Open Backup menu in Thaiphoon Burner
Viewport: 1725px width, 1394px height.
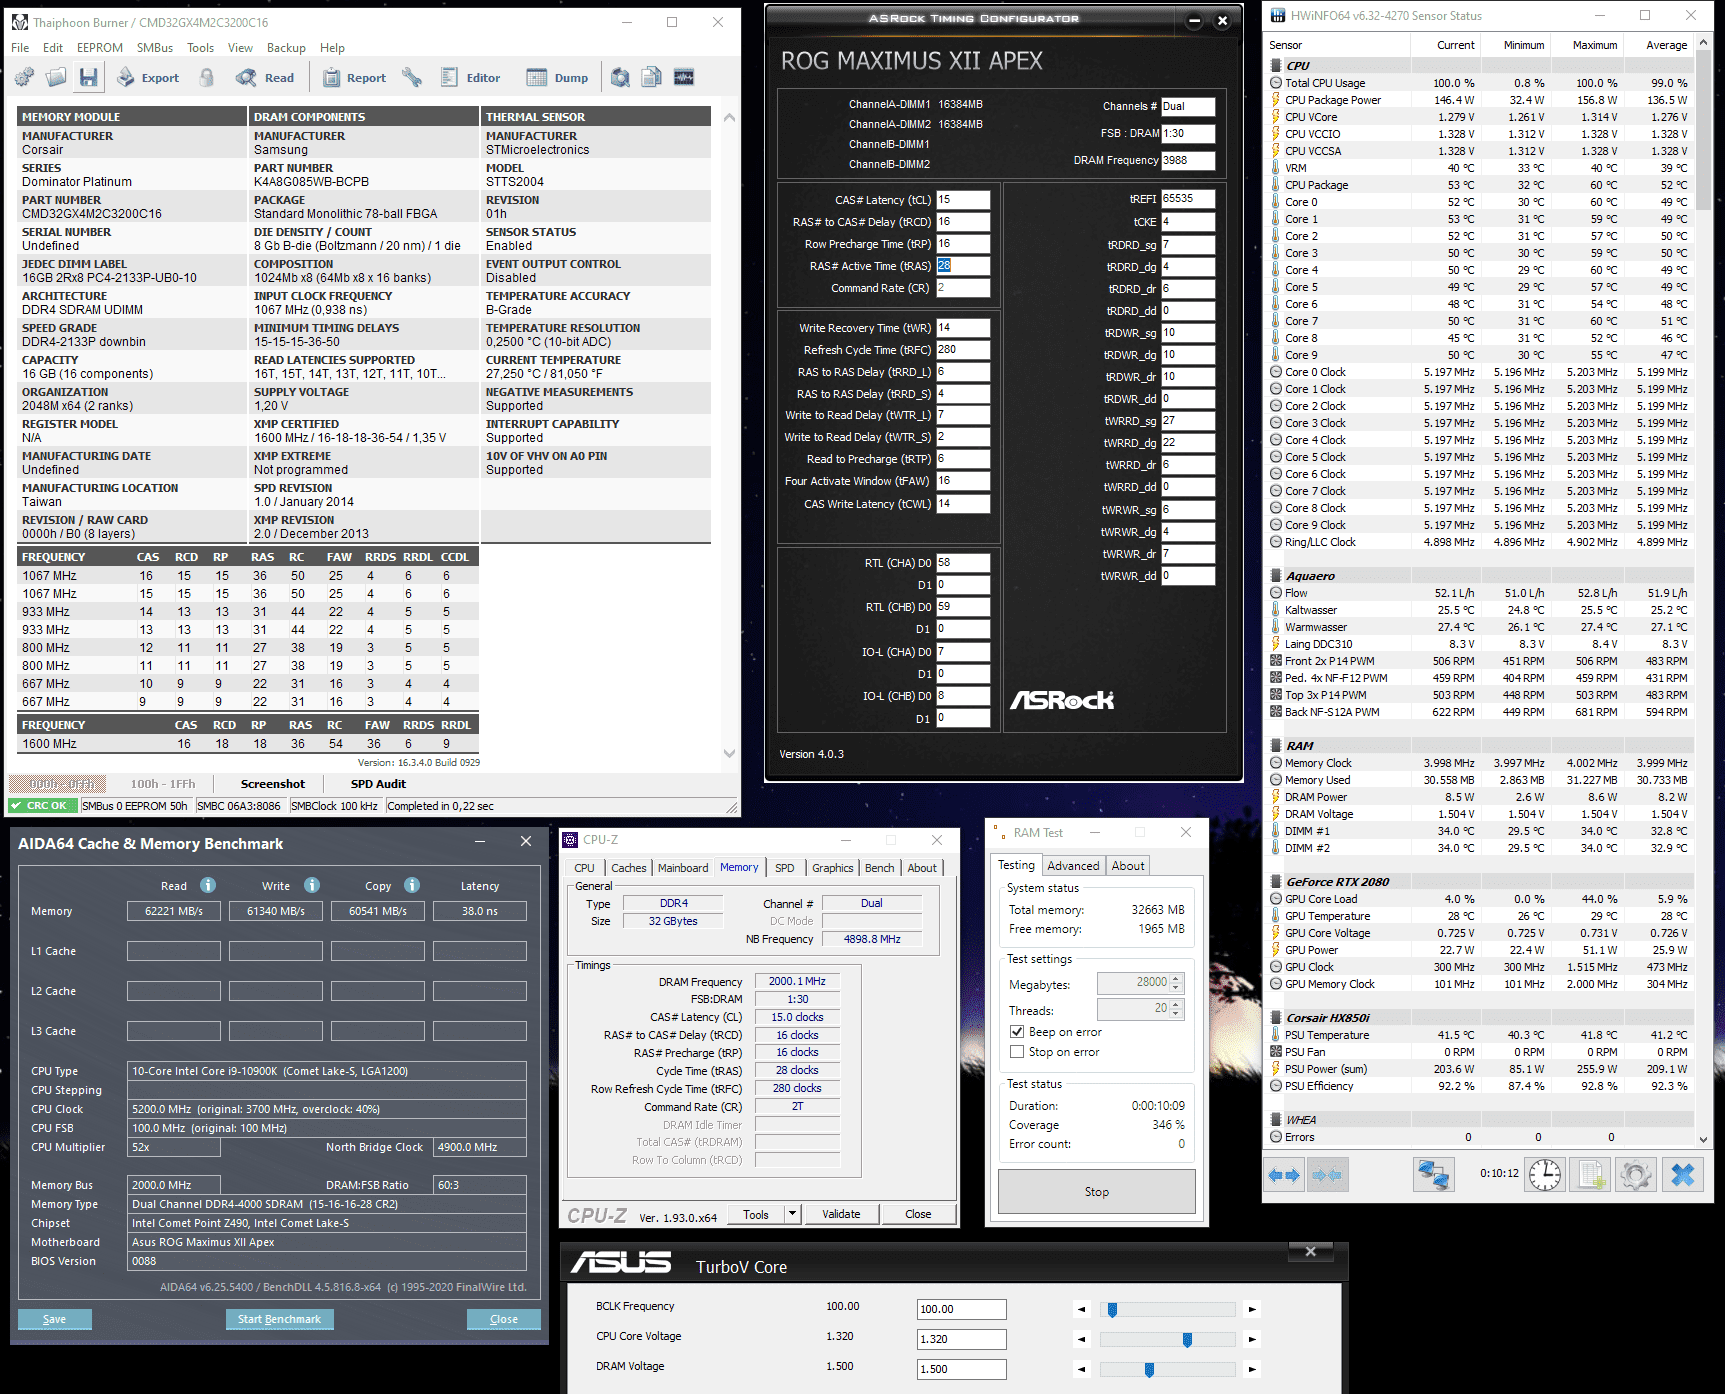(286, 48)
